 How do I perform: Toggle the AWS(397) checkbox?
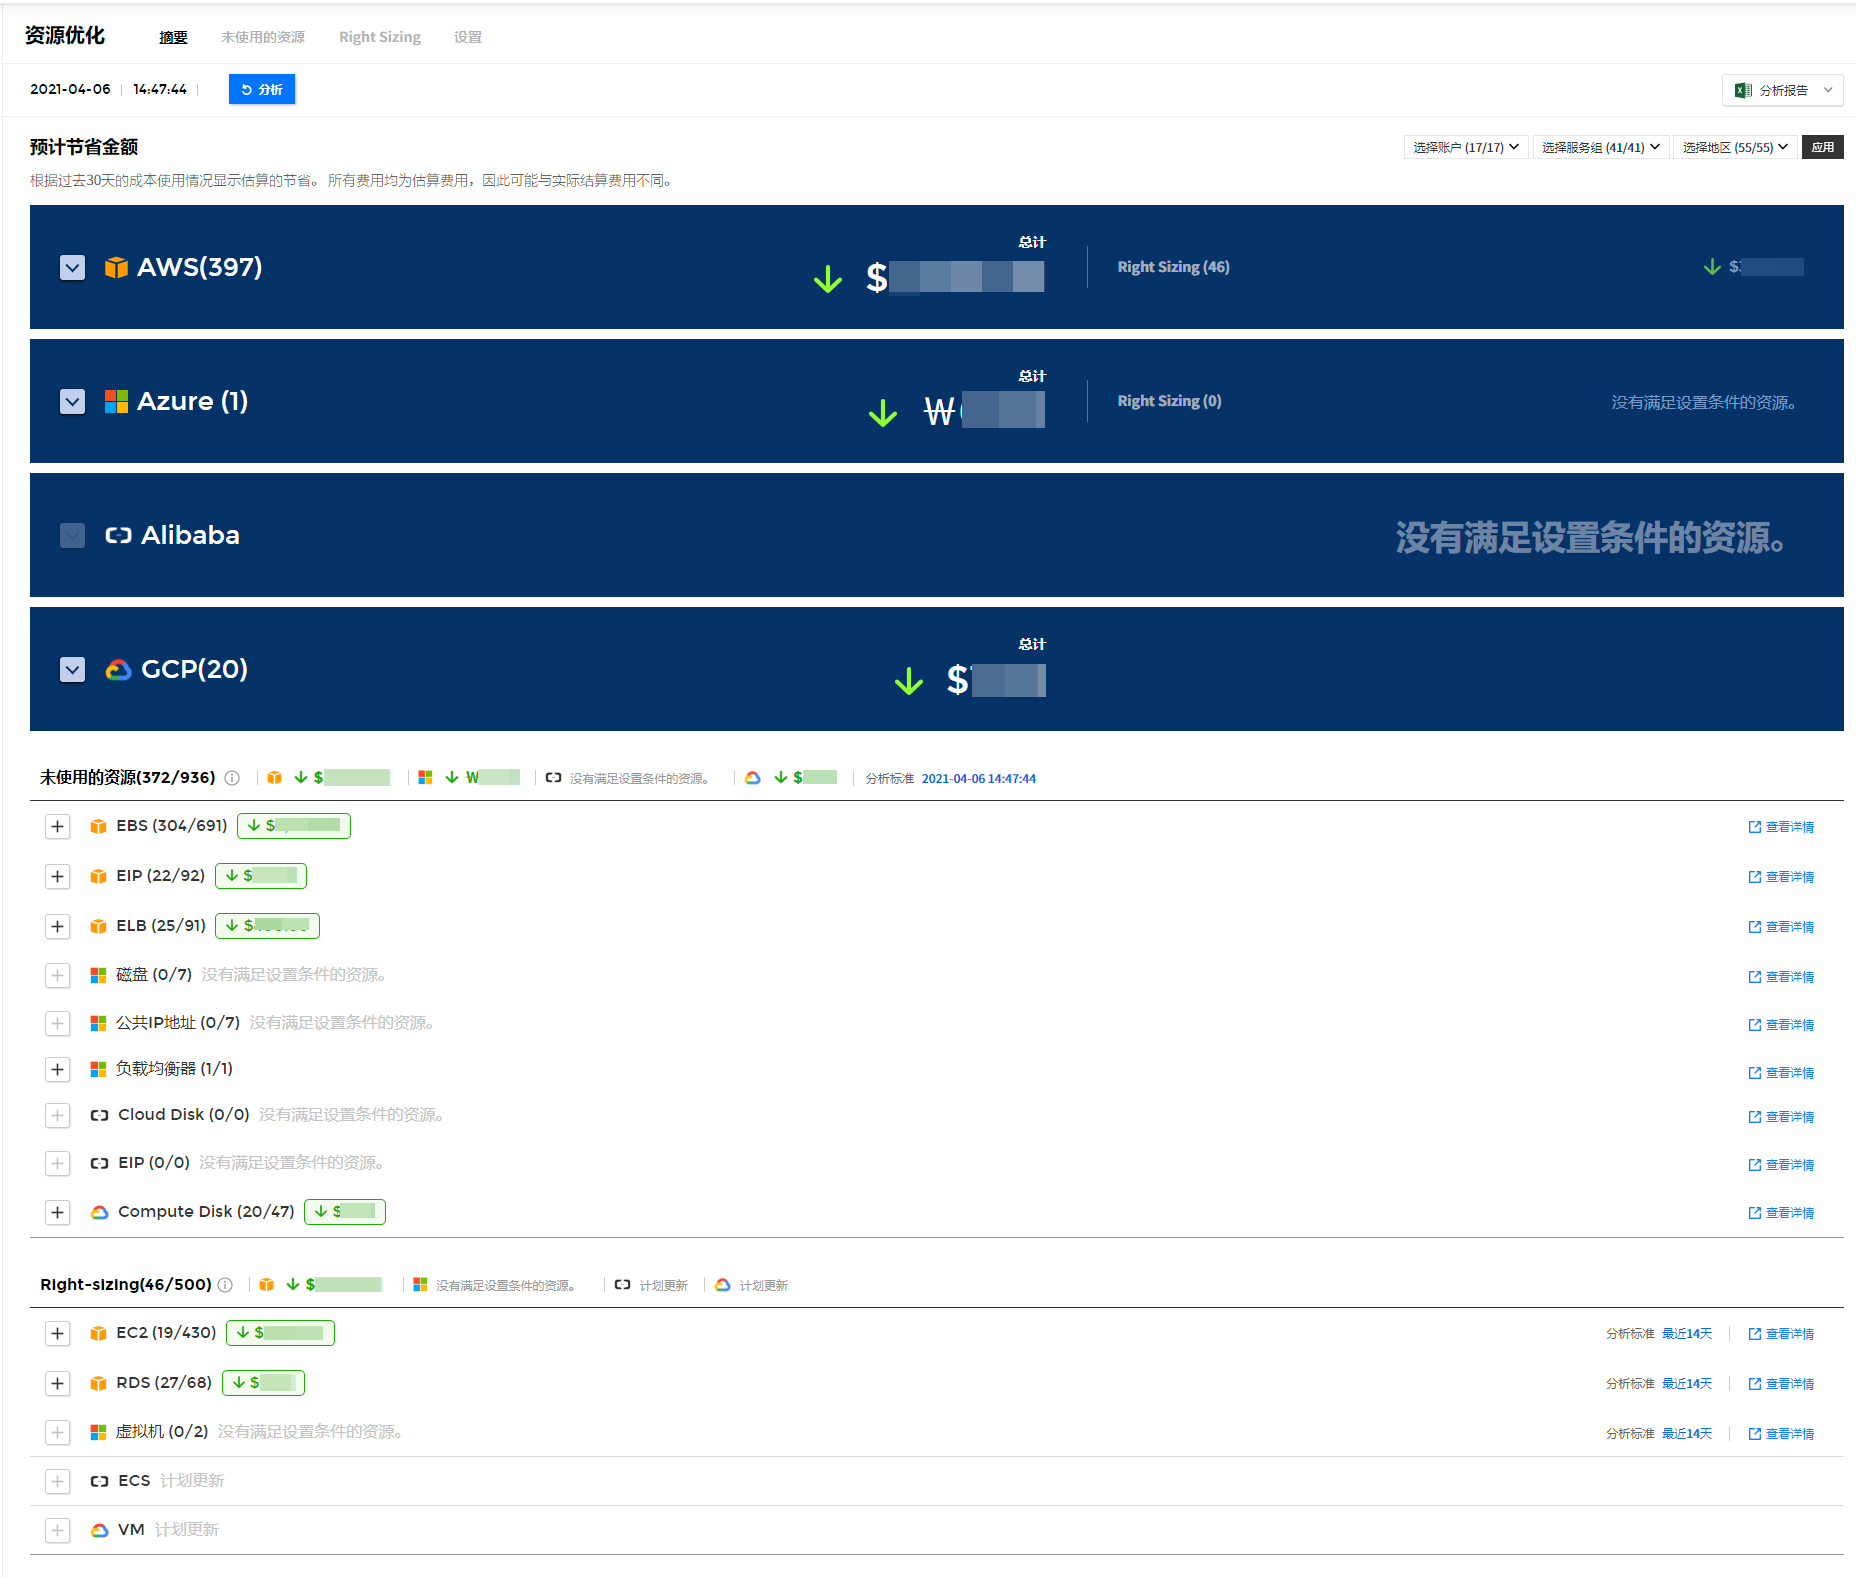click(x=73, y=268)
